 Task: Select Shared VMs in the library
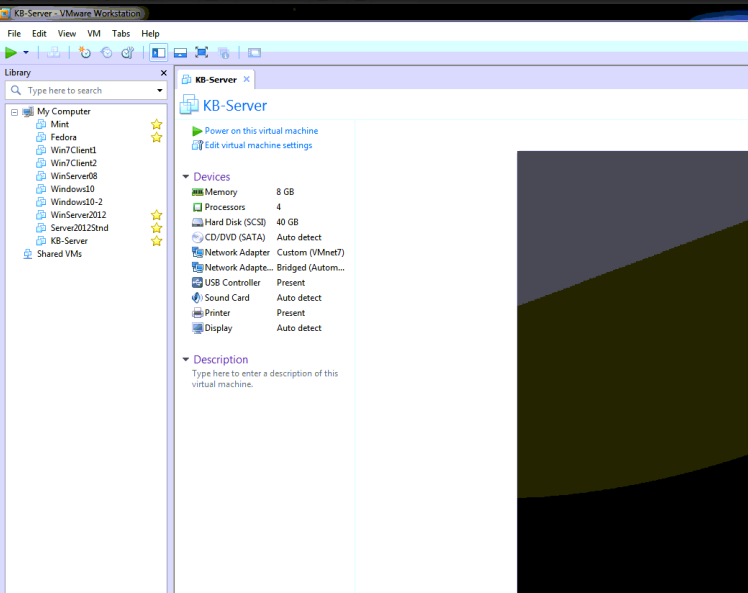pyautogui.click(x=59, y=254)
